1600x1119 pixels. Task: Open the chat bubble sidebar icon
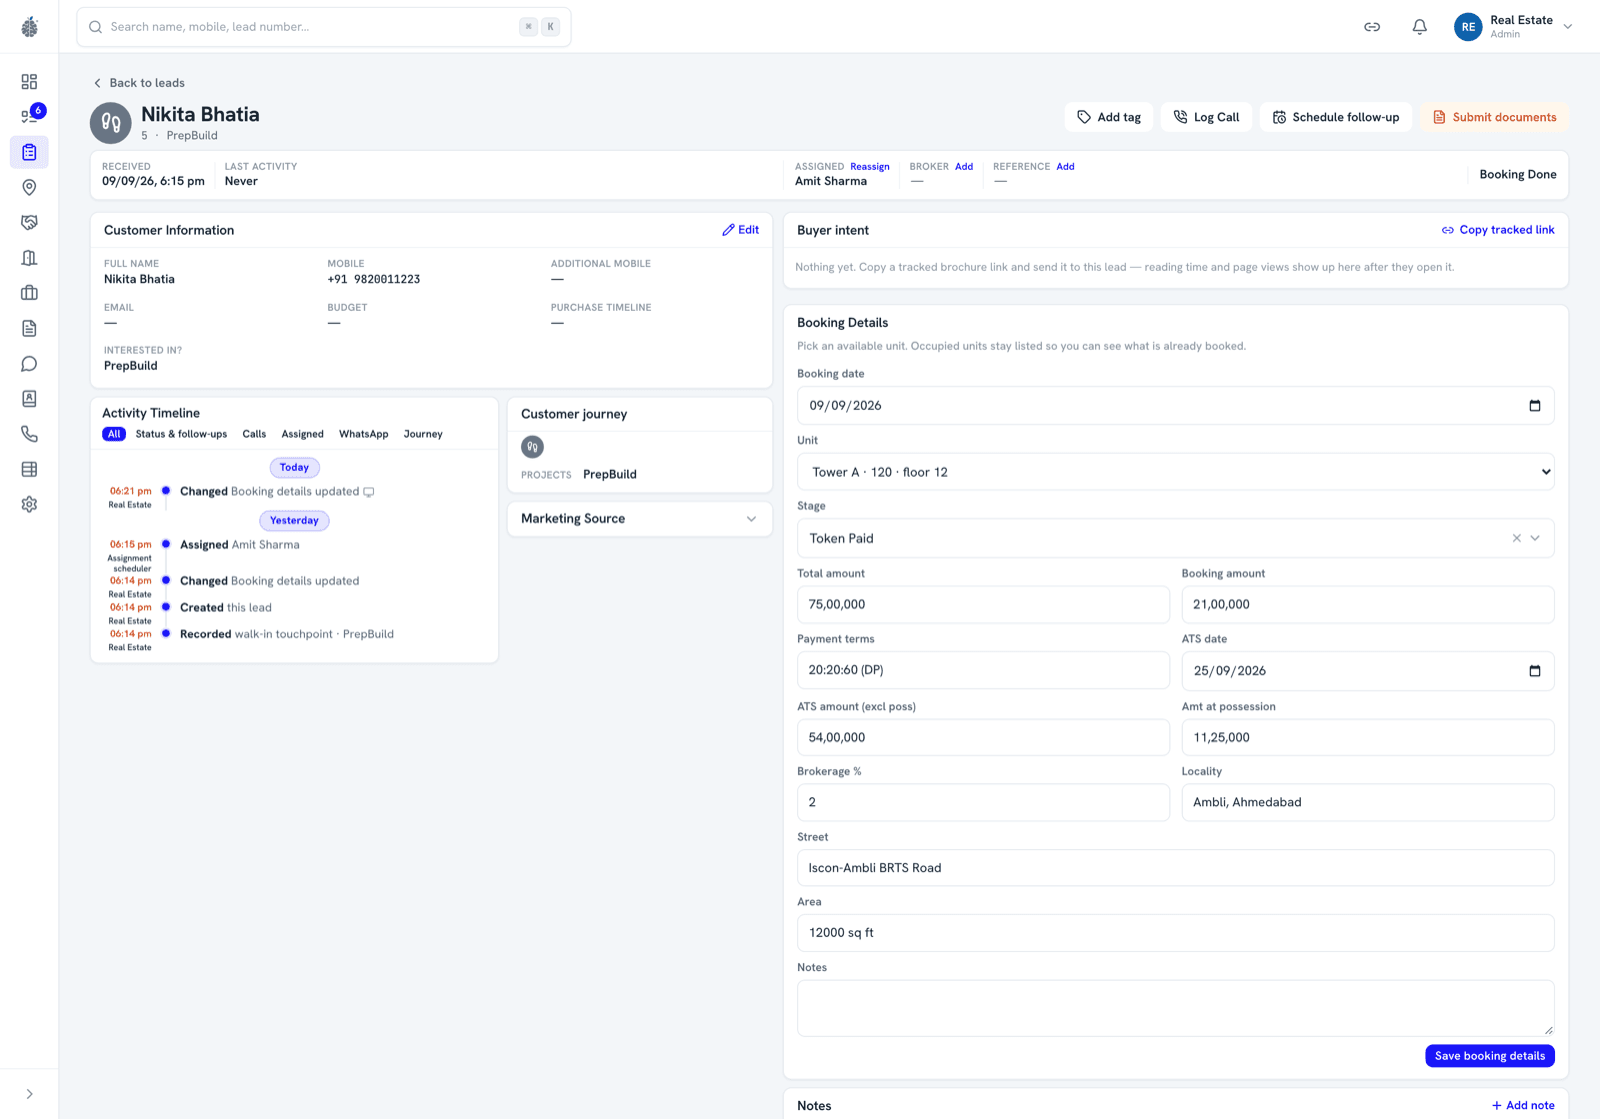coord(29,364)
